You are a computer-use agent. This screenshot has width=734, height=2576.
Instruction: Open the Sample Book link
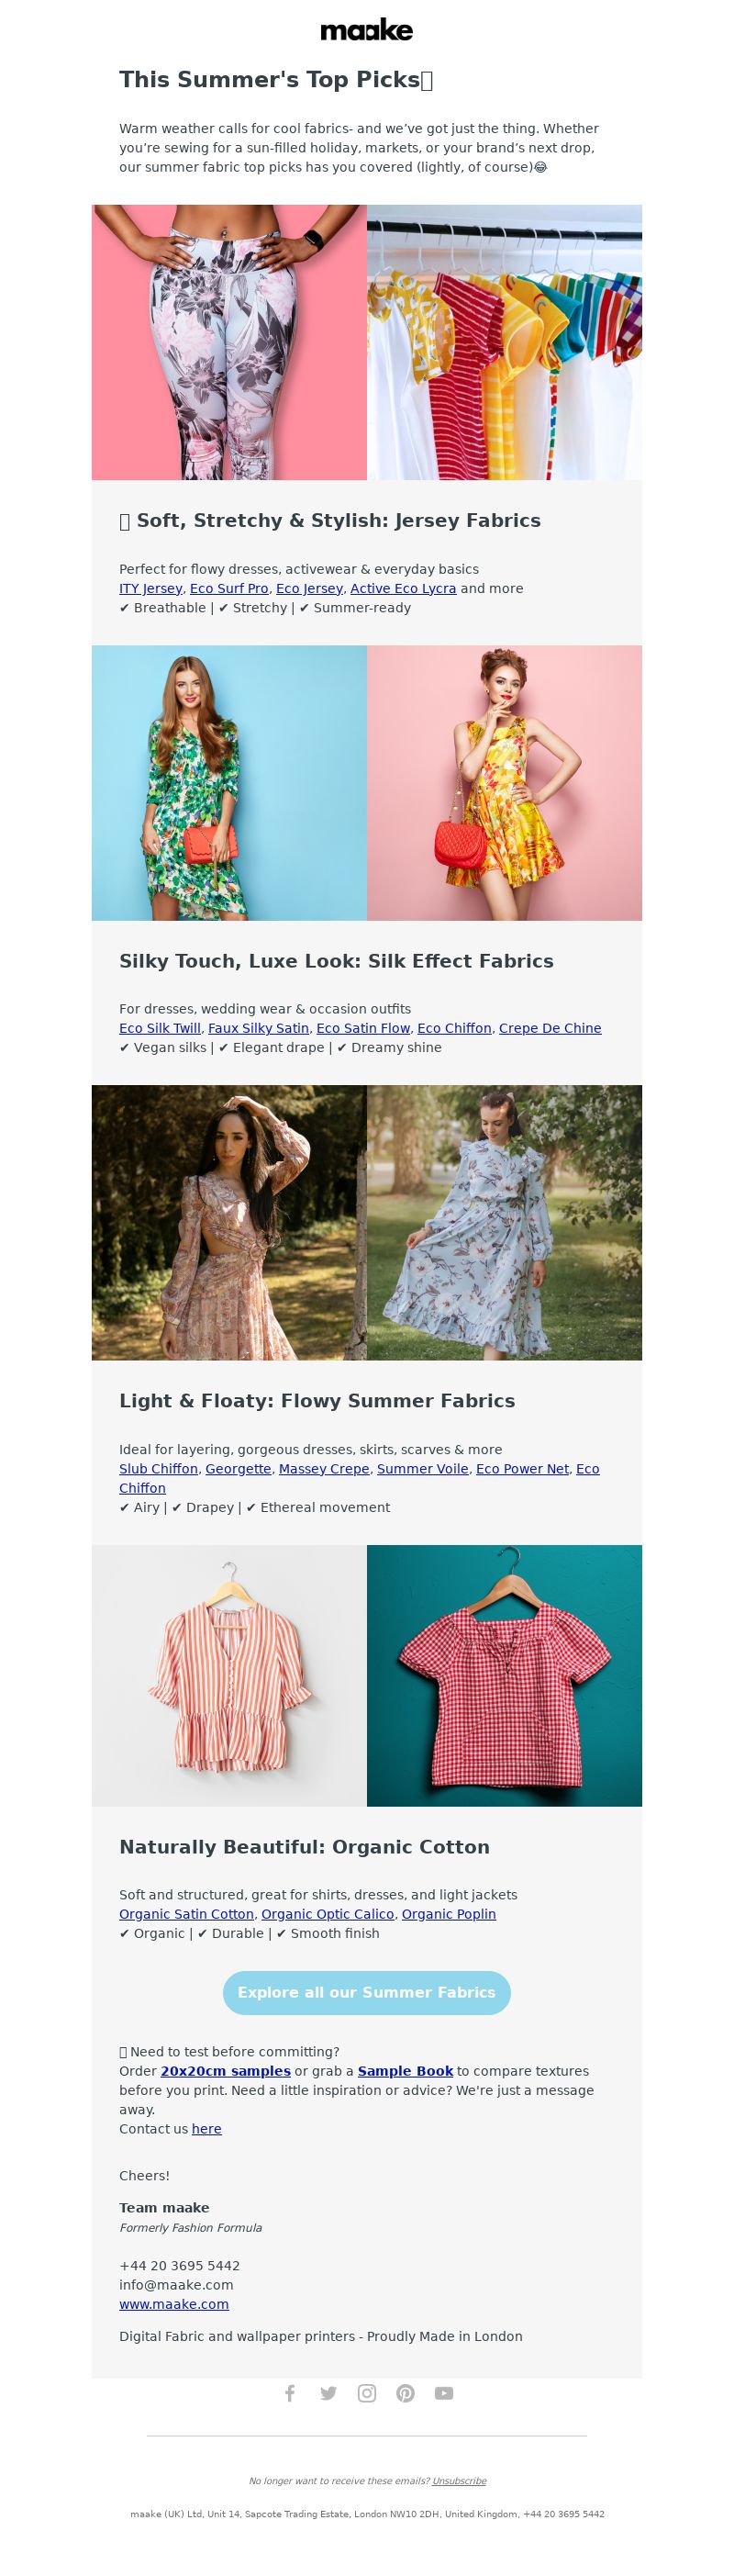405,2071
